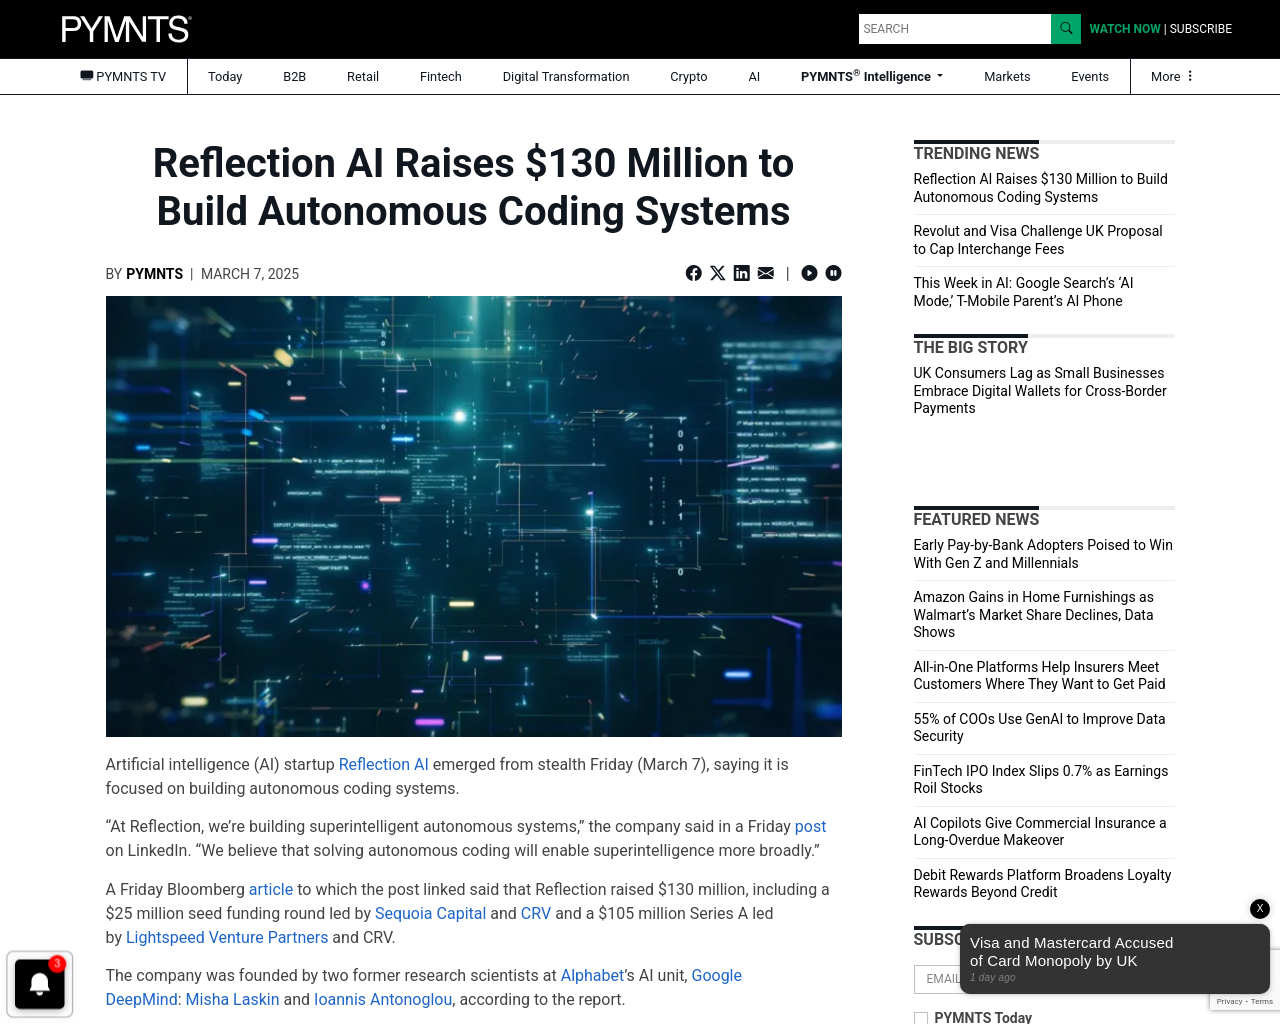Viewport: 1280px width, 1024px height.
Task: Open the Bloomberg article link
Action: 271,889
